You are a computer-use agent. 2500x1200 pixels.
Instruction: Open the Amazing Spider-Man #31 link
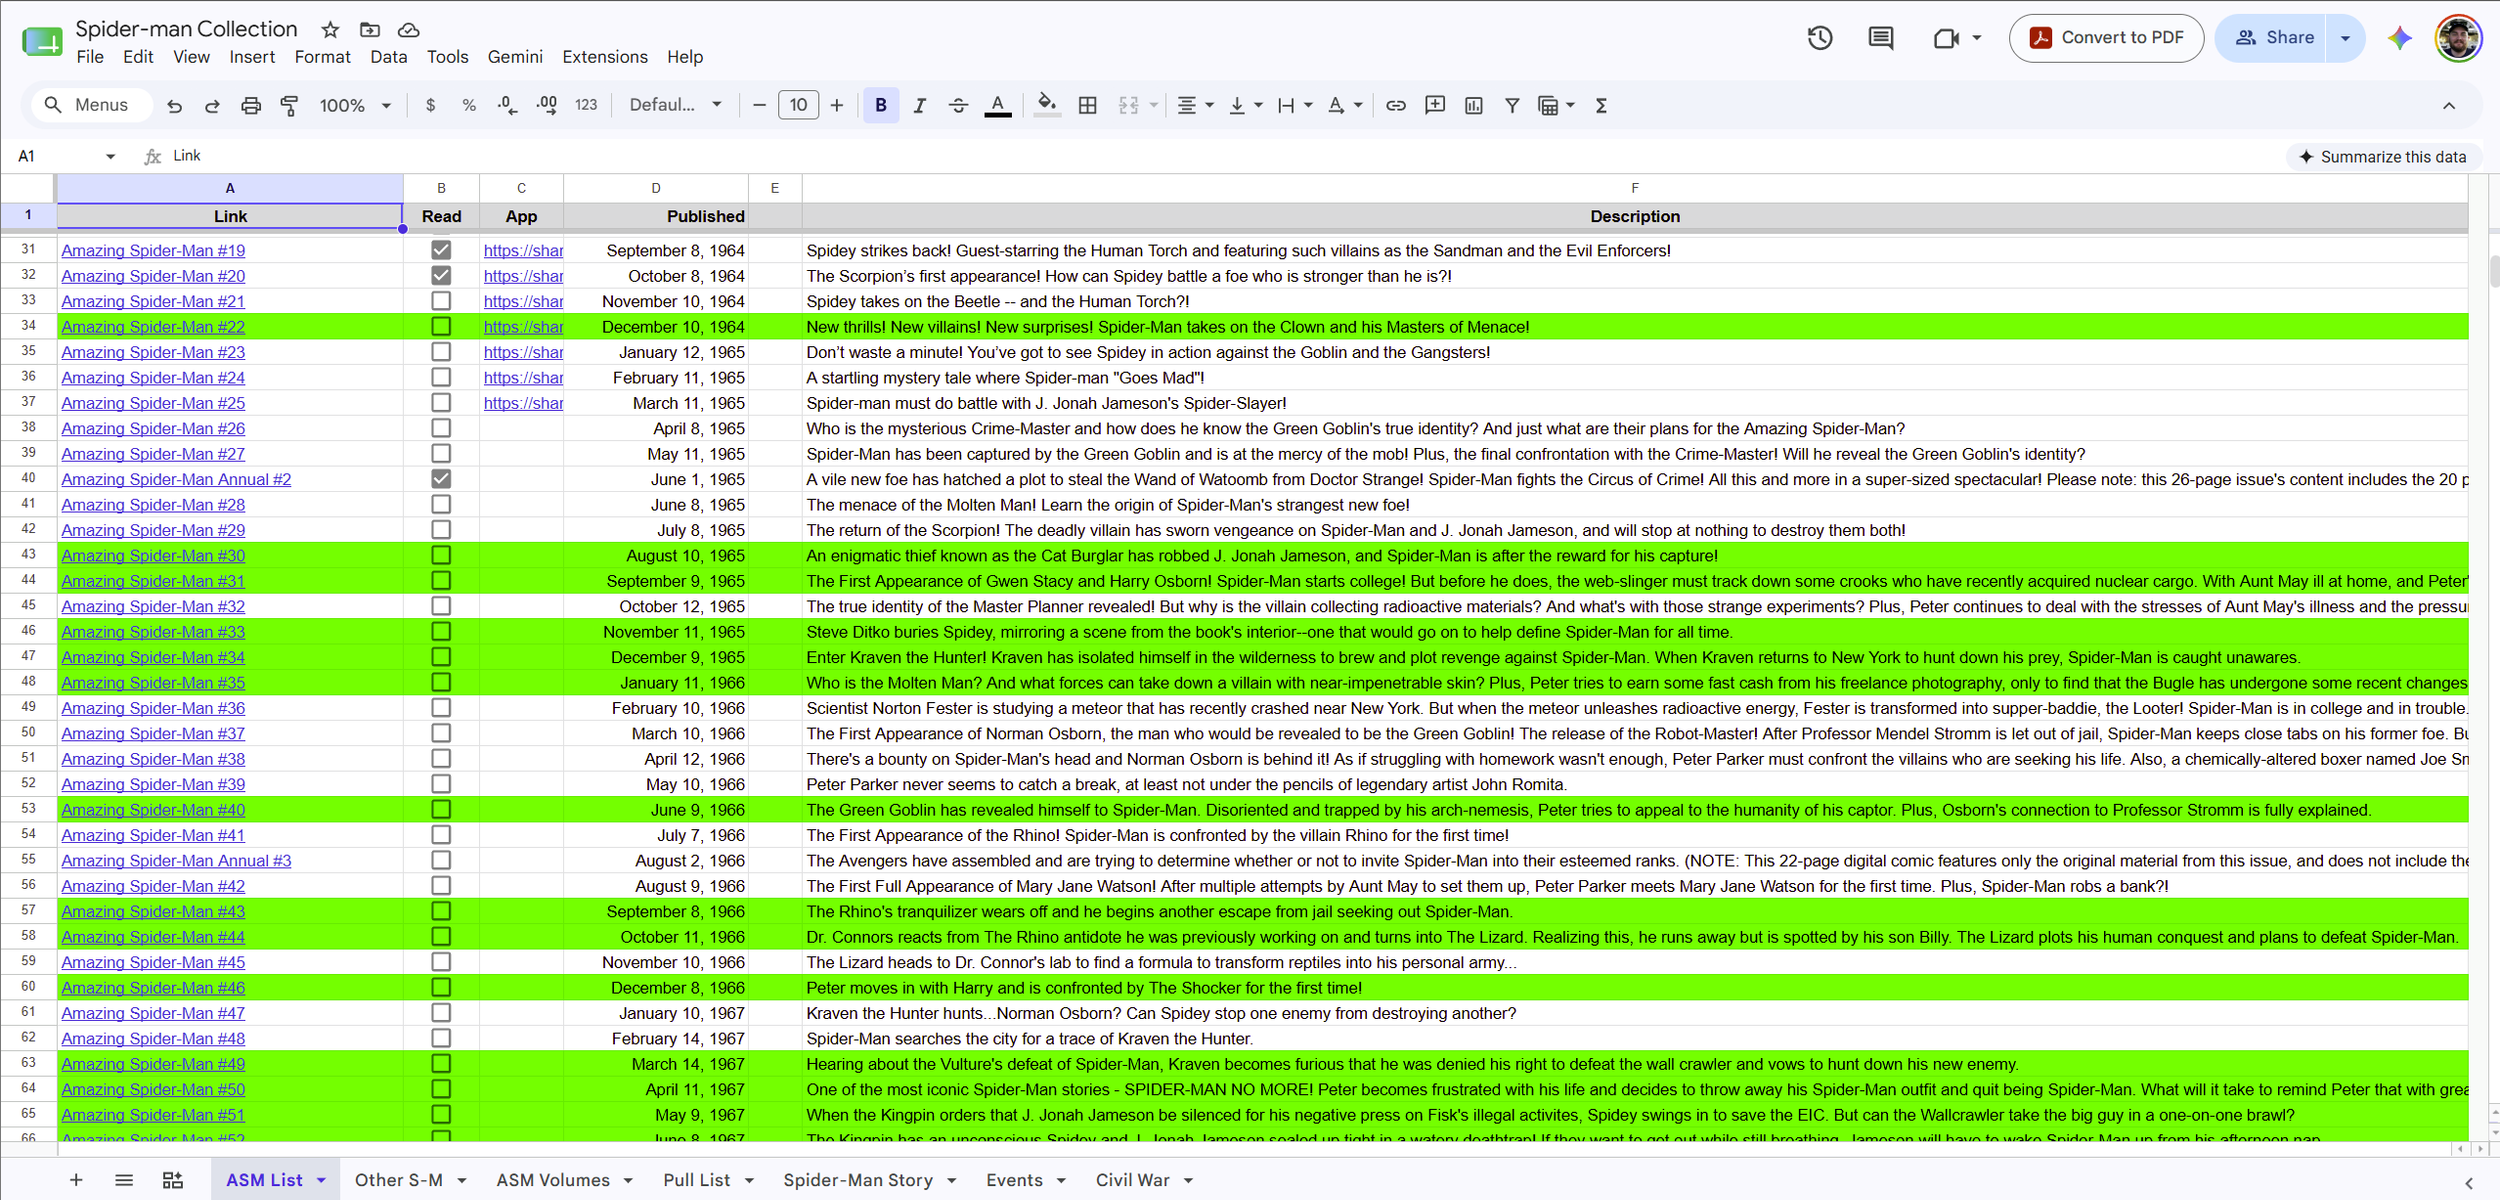[153, 581]
